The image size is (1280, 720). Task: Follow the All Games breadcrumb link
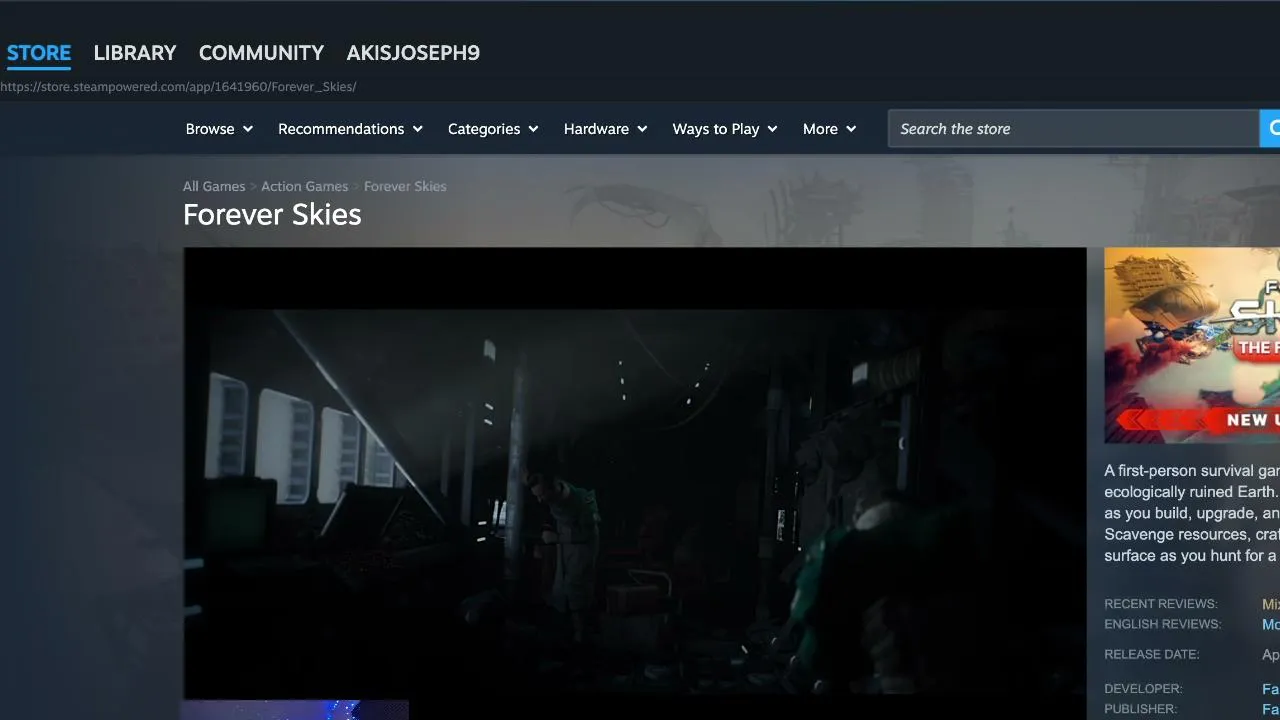pyautogui.click(x=214, y=187)
